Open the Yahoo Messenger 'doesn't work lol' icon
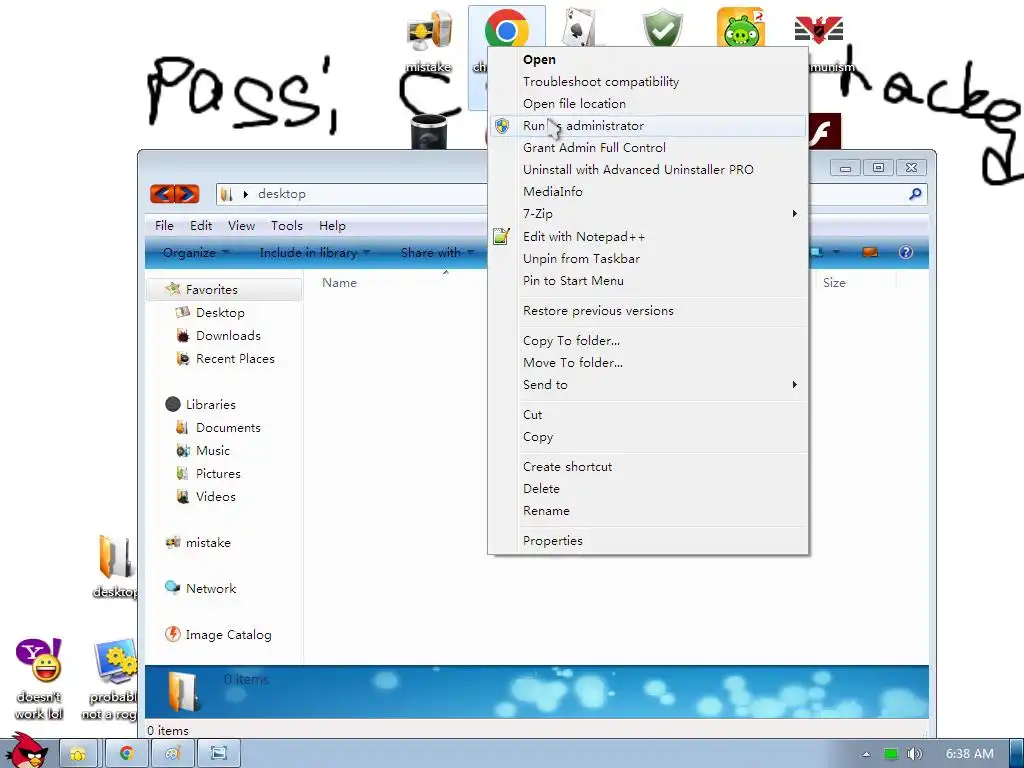Screen dimensions: 1024x768 [x=39, y=661]
